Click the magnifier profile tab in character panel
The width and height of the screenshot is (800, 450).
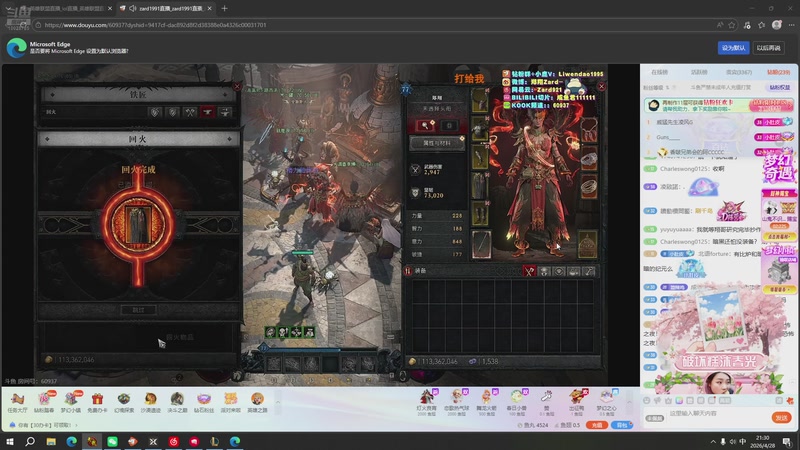tap(425, 126)
